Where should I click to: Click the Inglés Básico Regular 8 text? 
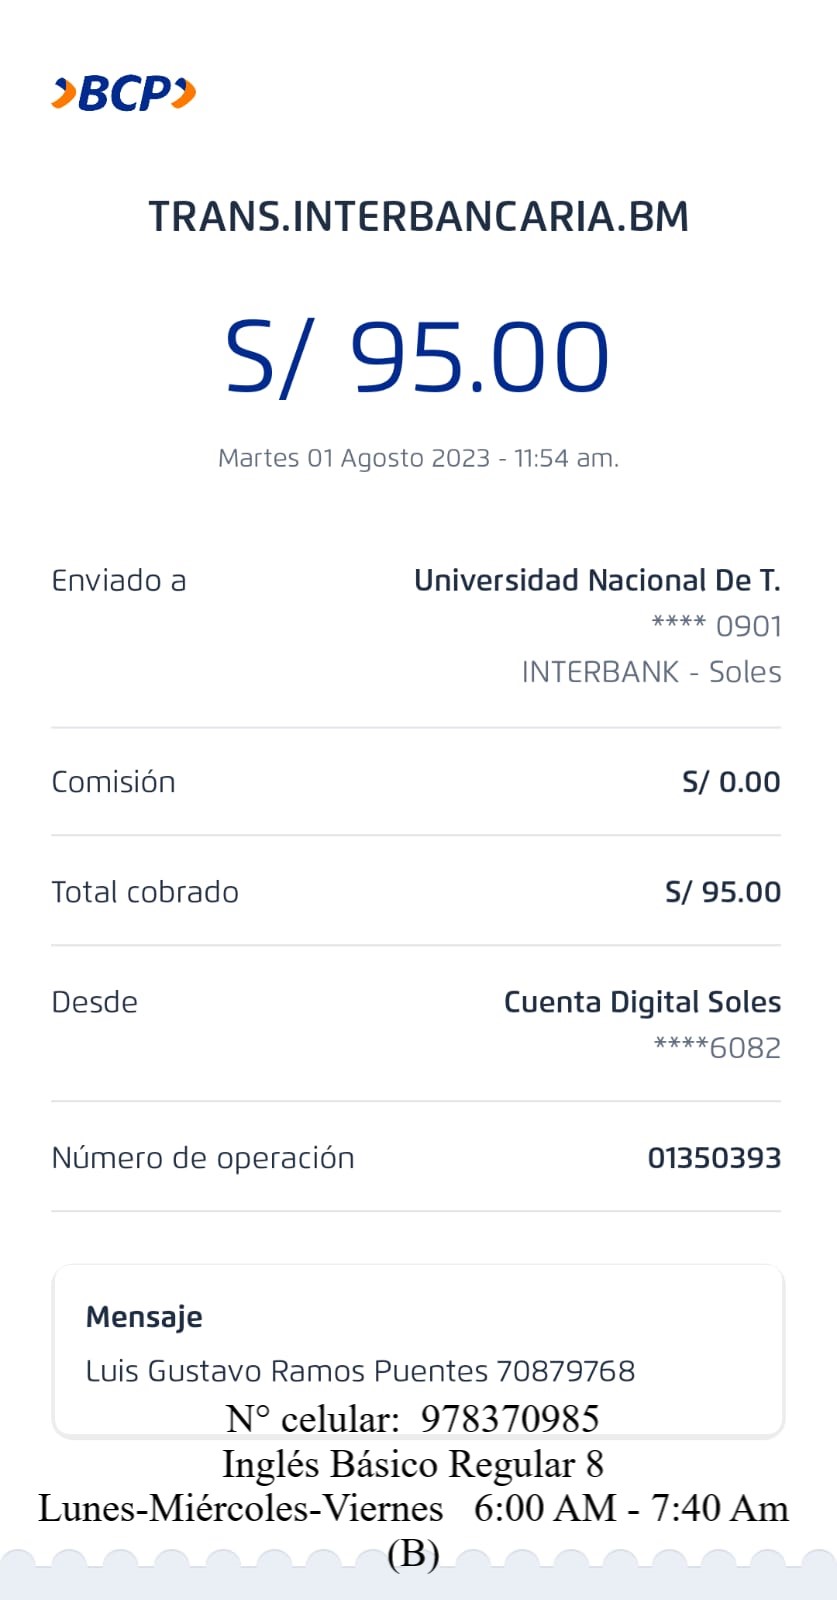click(x=413, y=1464)
